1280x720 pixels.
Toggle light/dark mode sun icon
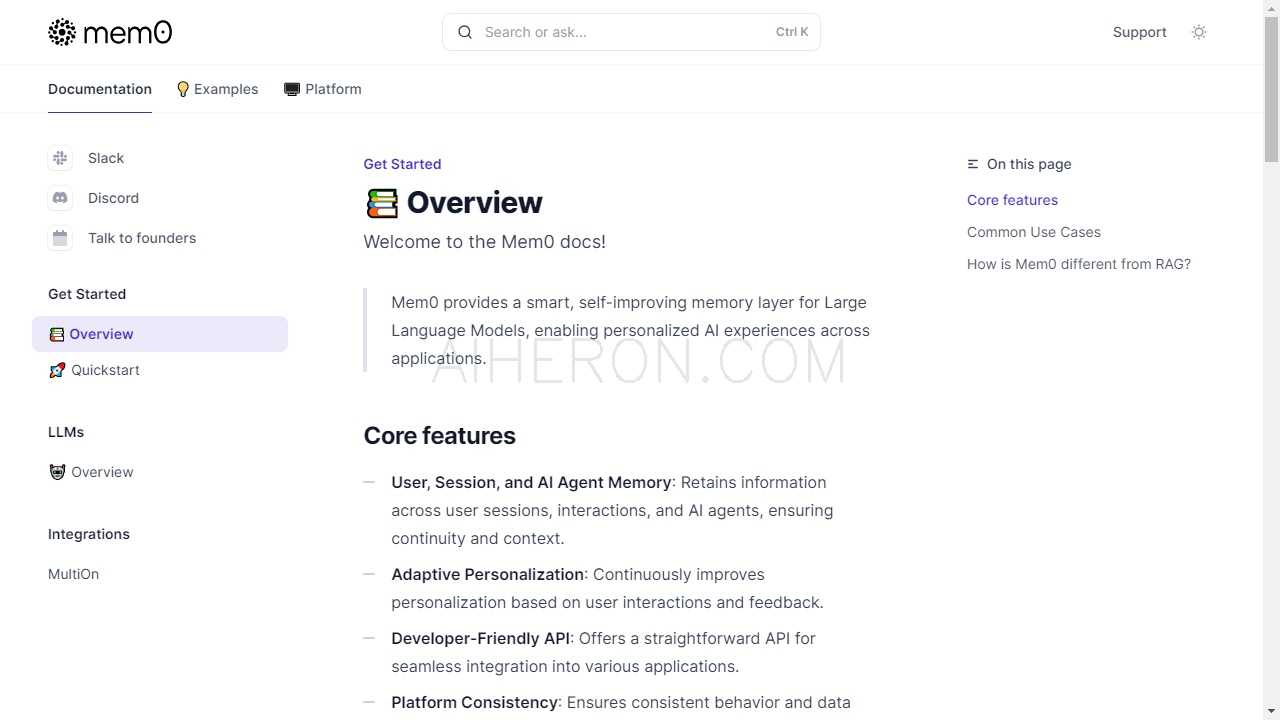click(x=1199, y=32)
